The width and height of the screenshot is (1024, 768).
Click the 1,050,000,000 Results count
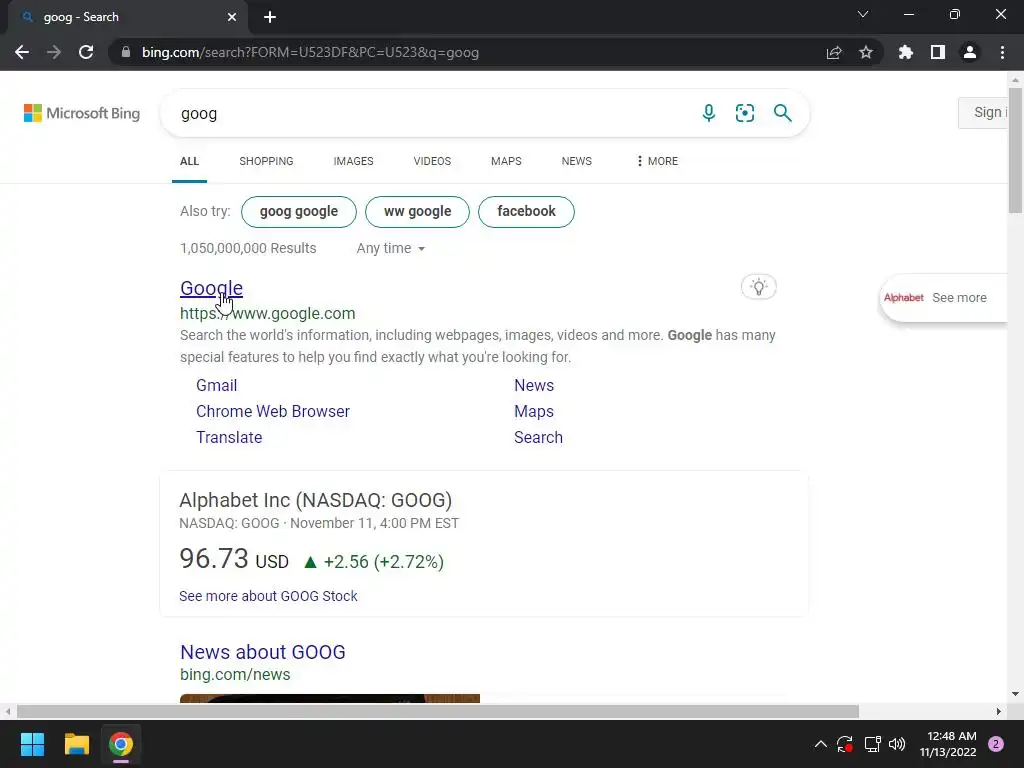[248, 248]
